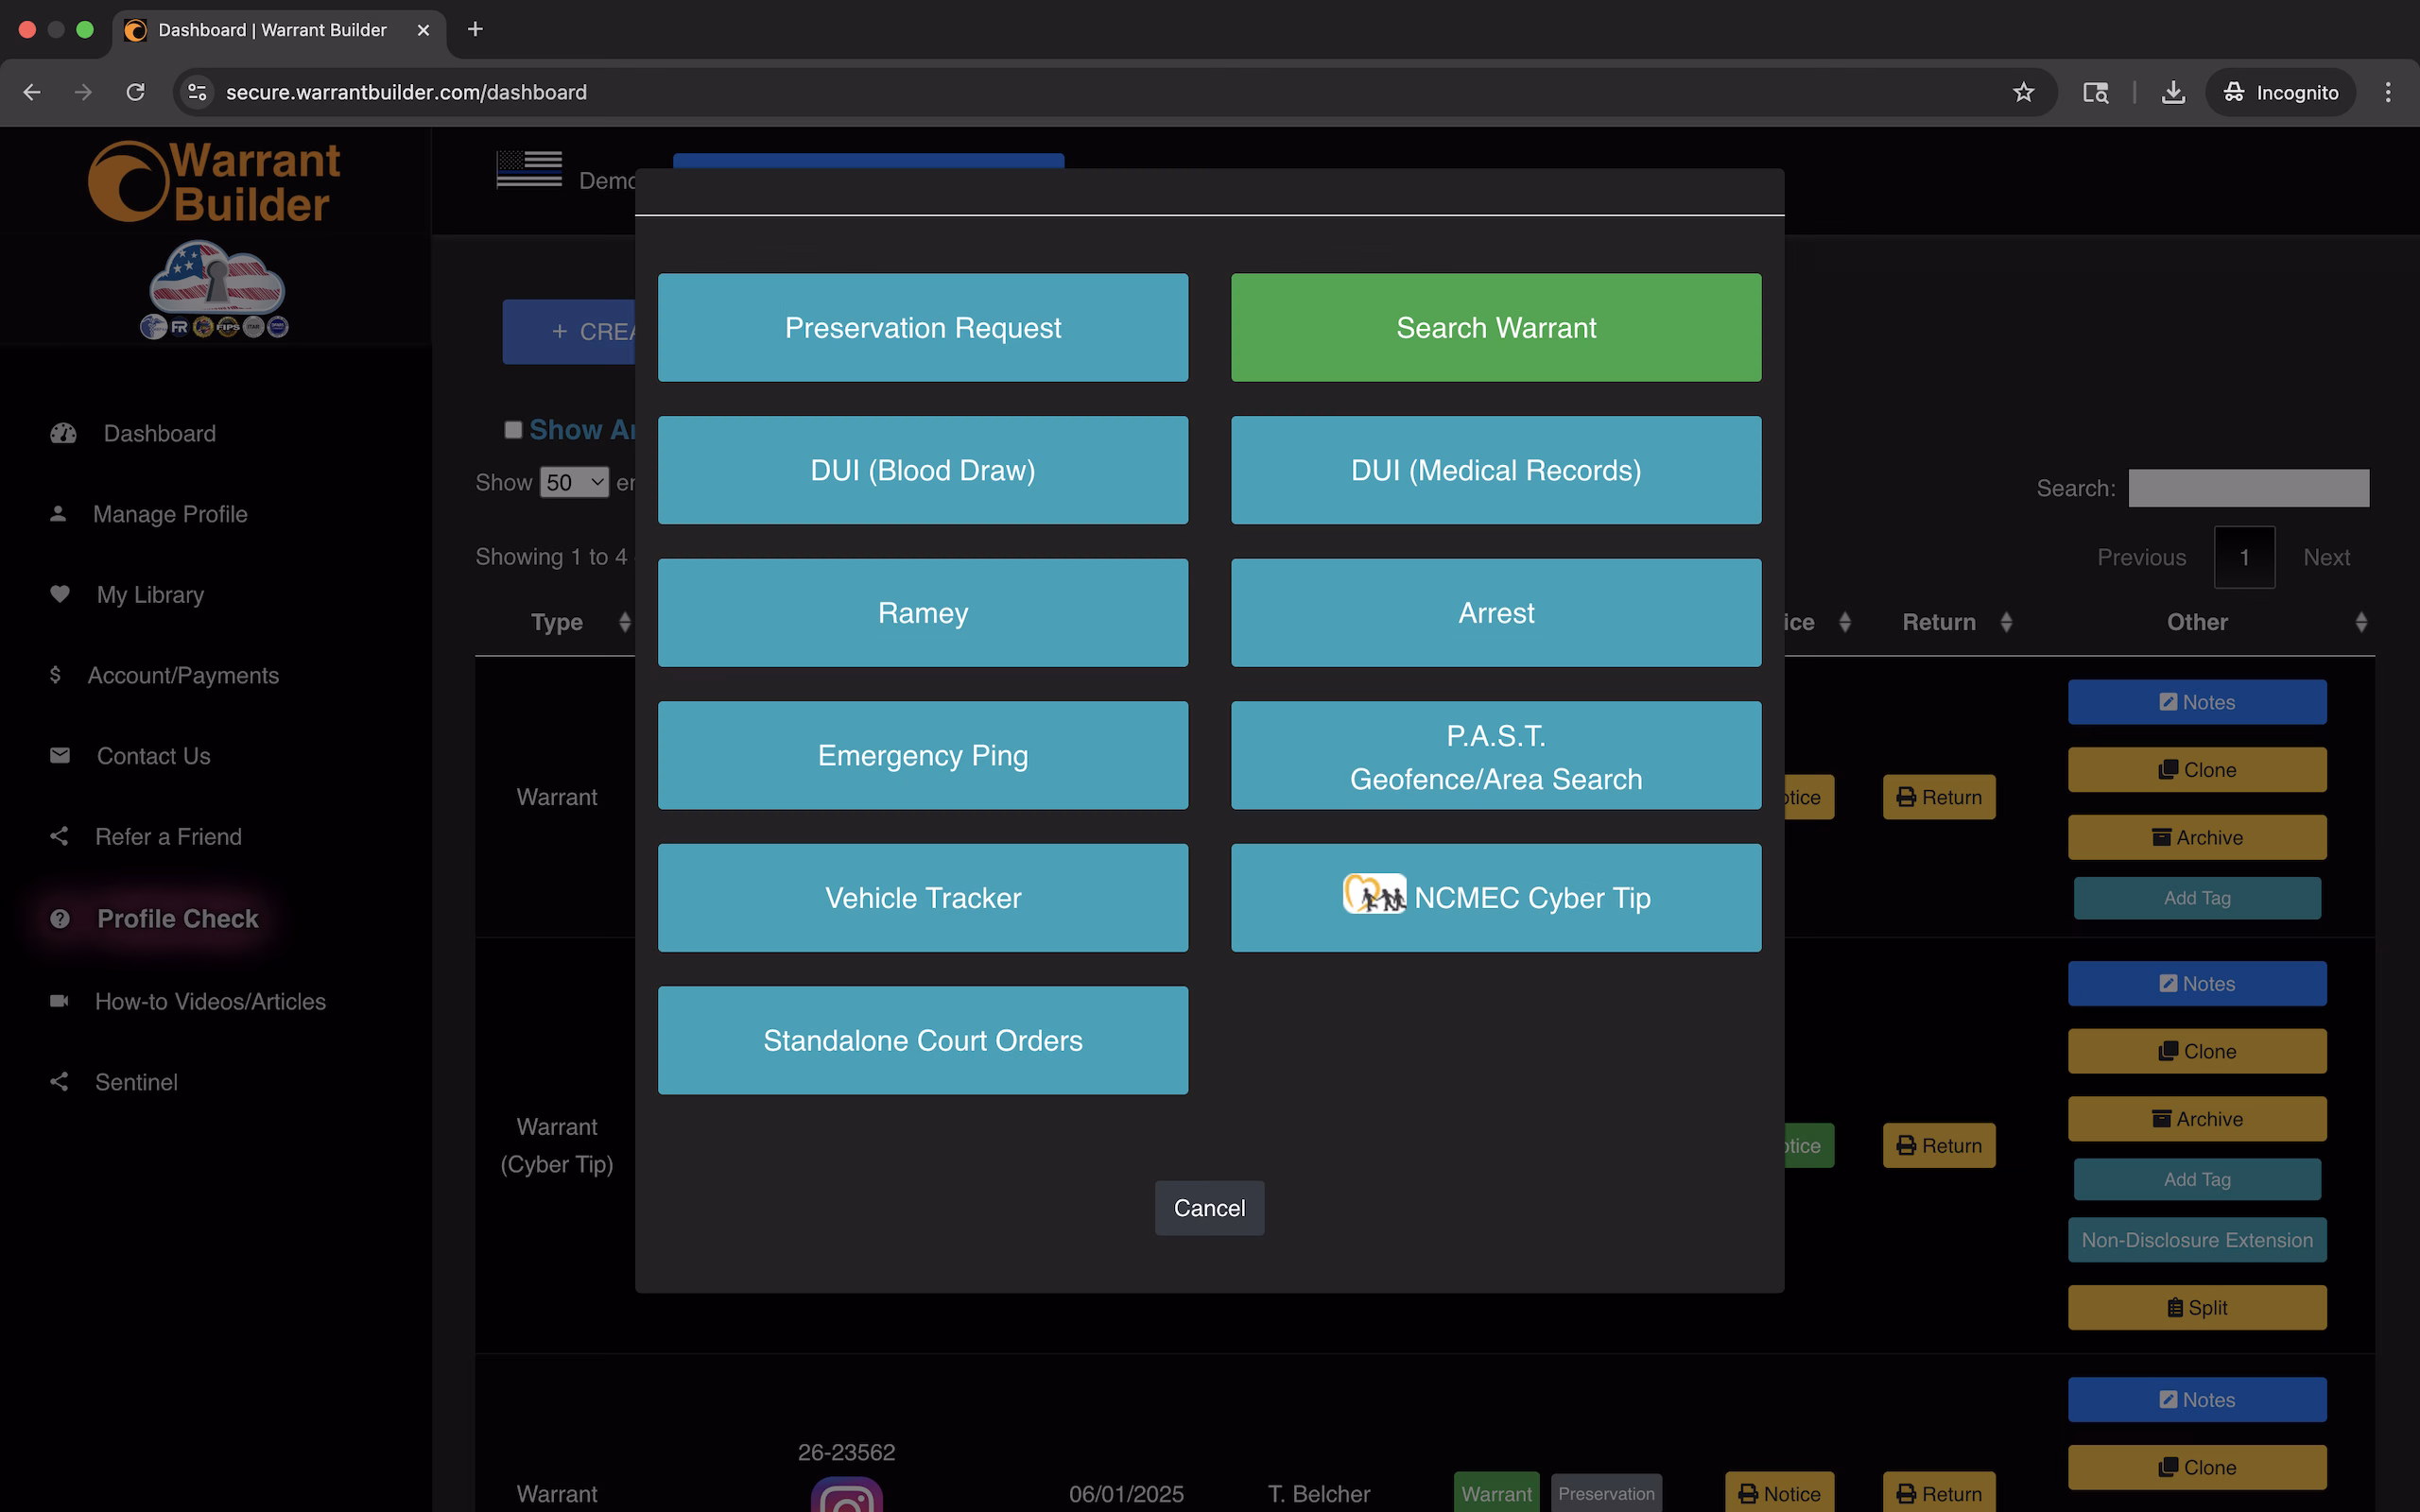Viewport: 2420px width, 1512px height.
Task: Click the How-to Videos camera icon
Action: coord(60,1001)
